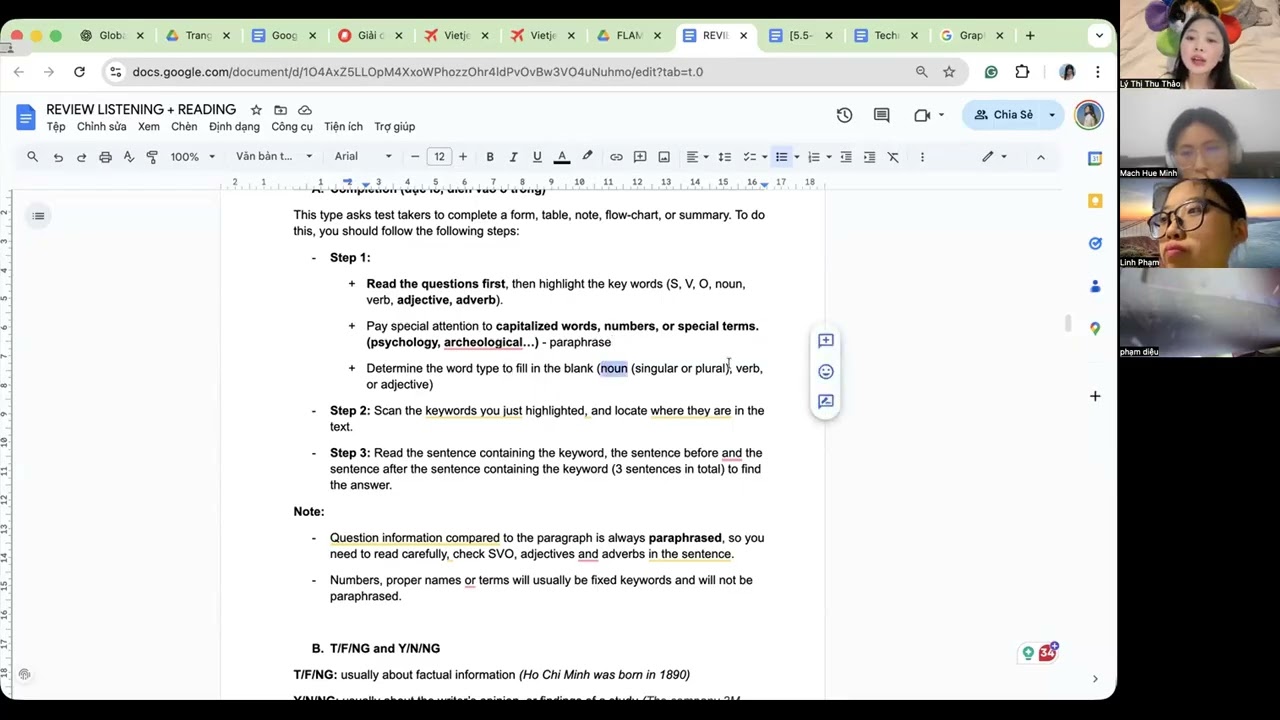Add a comment on the selected text
The image size is (1280, 720).
coord(826,341)
